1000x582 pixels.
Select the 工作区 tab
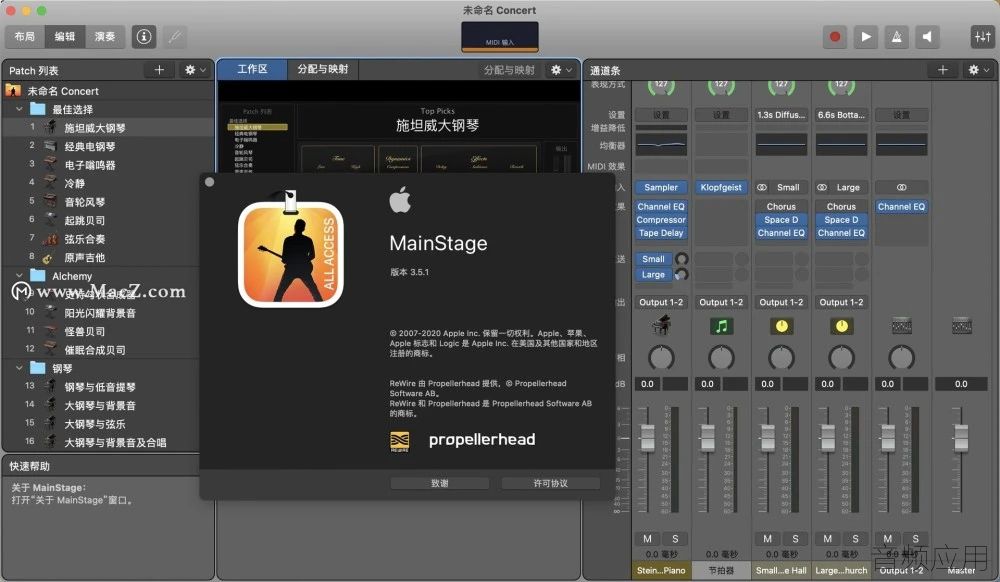253,69
